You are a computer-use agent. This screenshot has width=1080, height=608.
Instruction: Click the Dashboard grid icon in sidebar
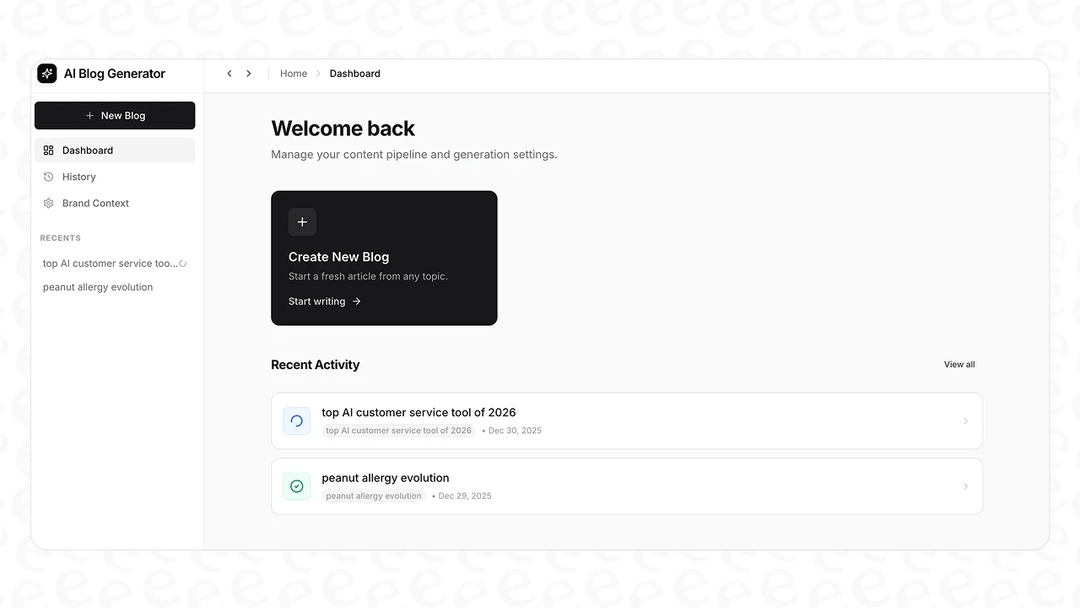pos(48,150)
